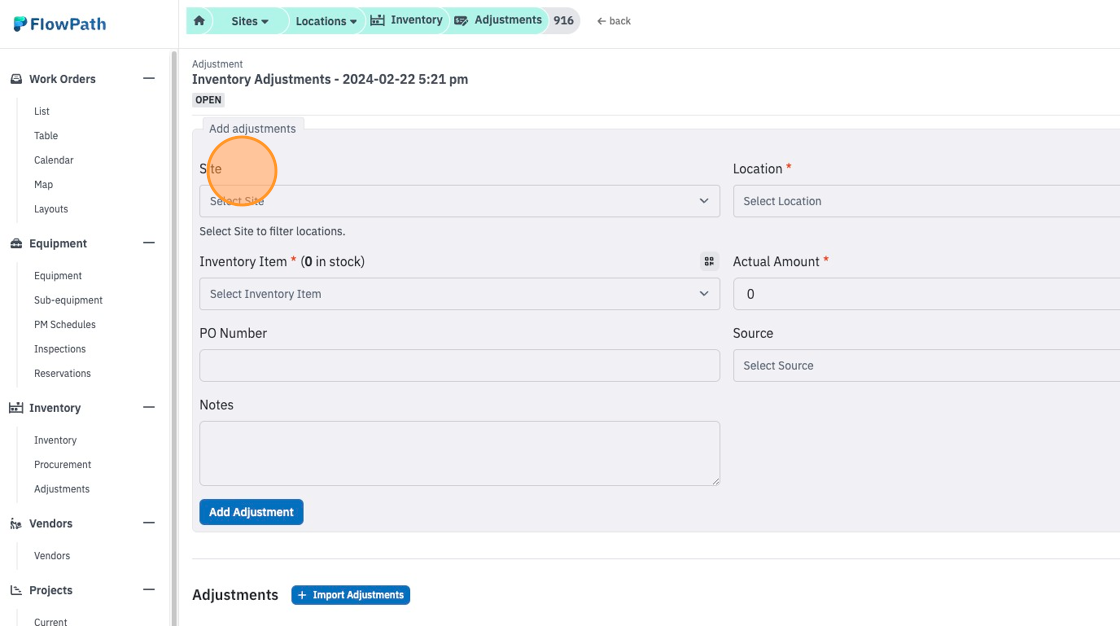Click the Inventory breadcrumb icon
The image size is (1120, 626).
[x=377, y=20]
